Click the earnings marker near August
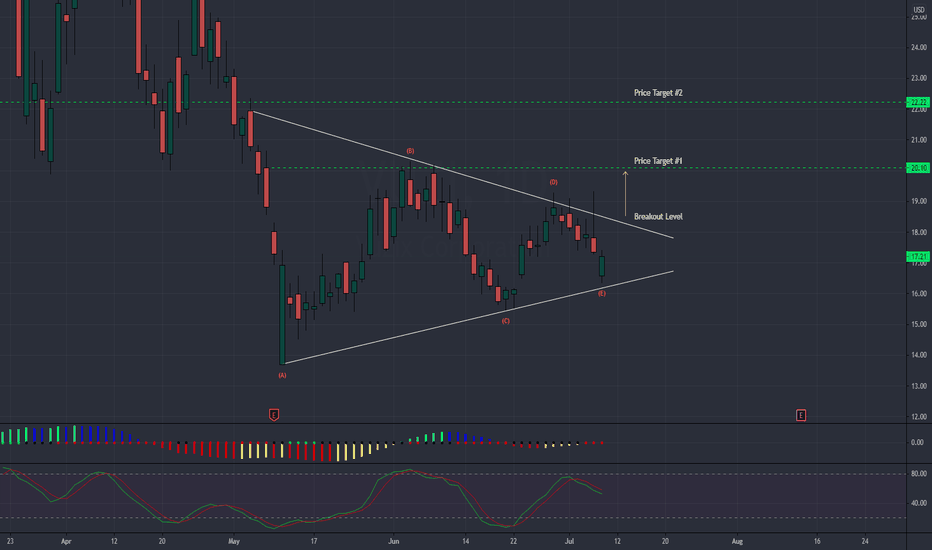Screen dimensions: 932x550 pyautogui.click(x=801, y=415)
